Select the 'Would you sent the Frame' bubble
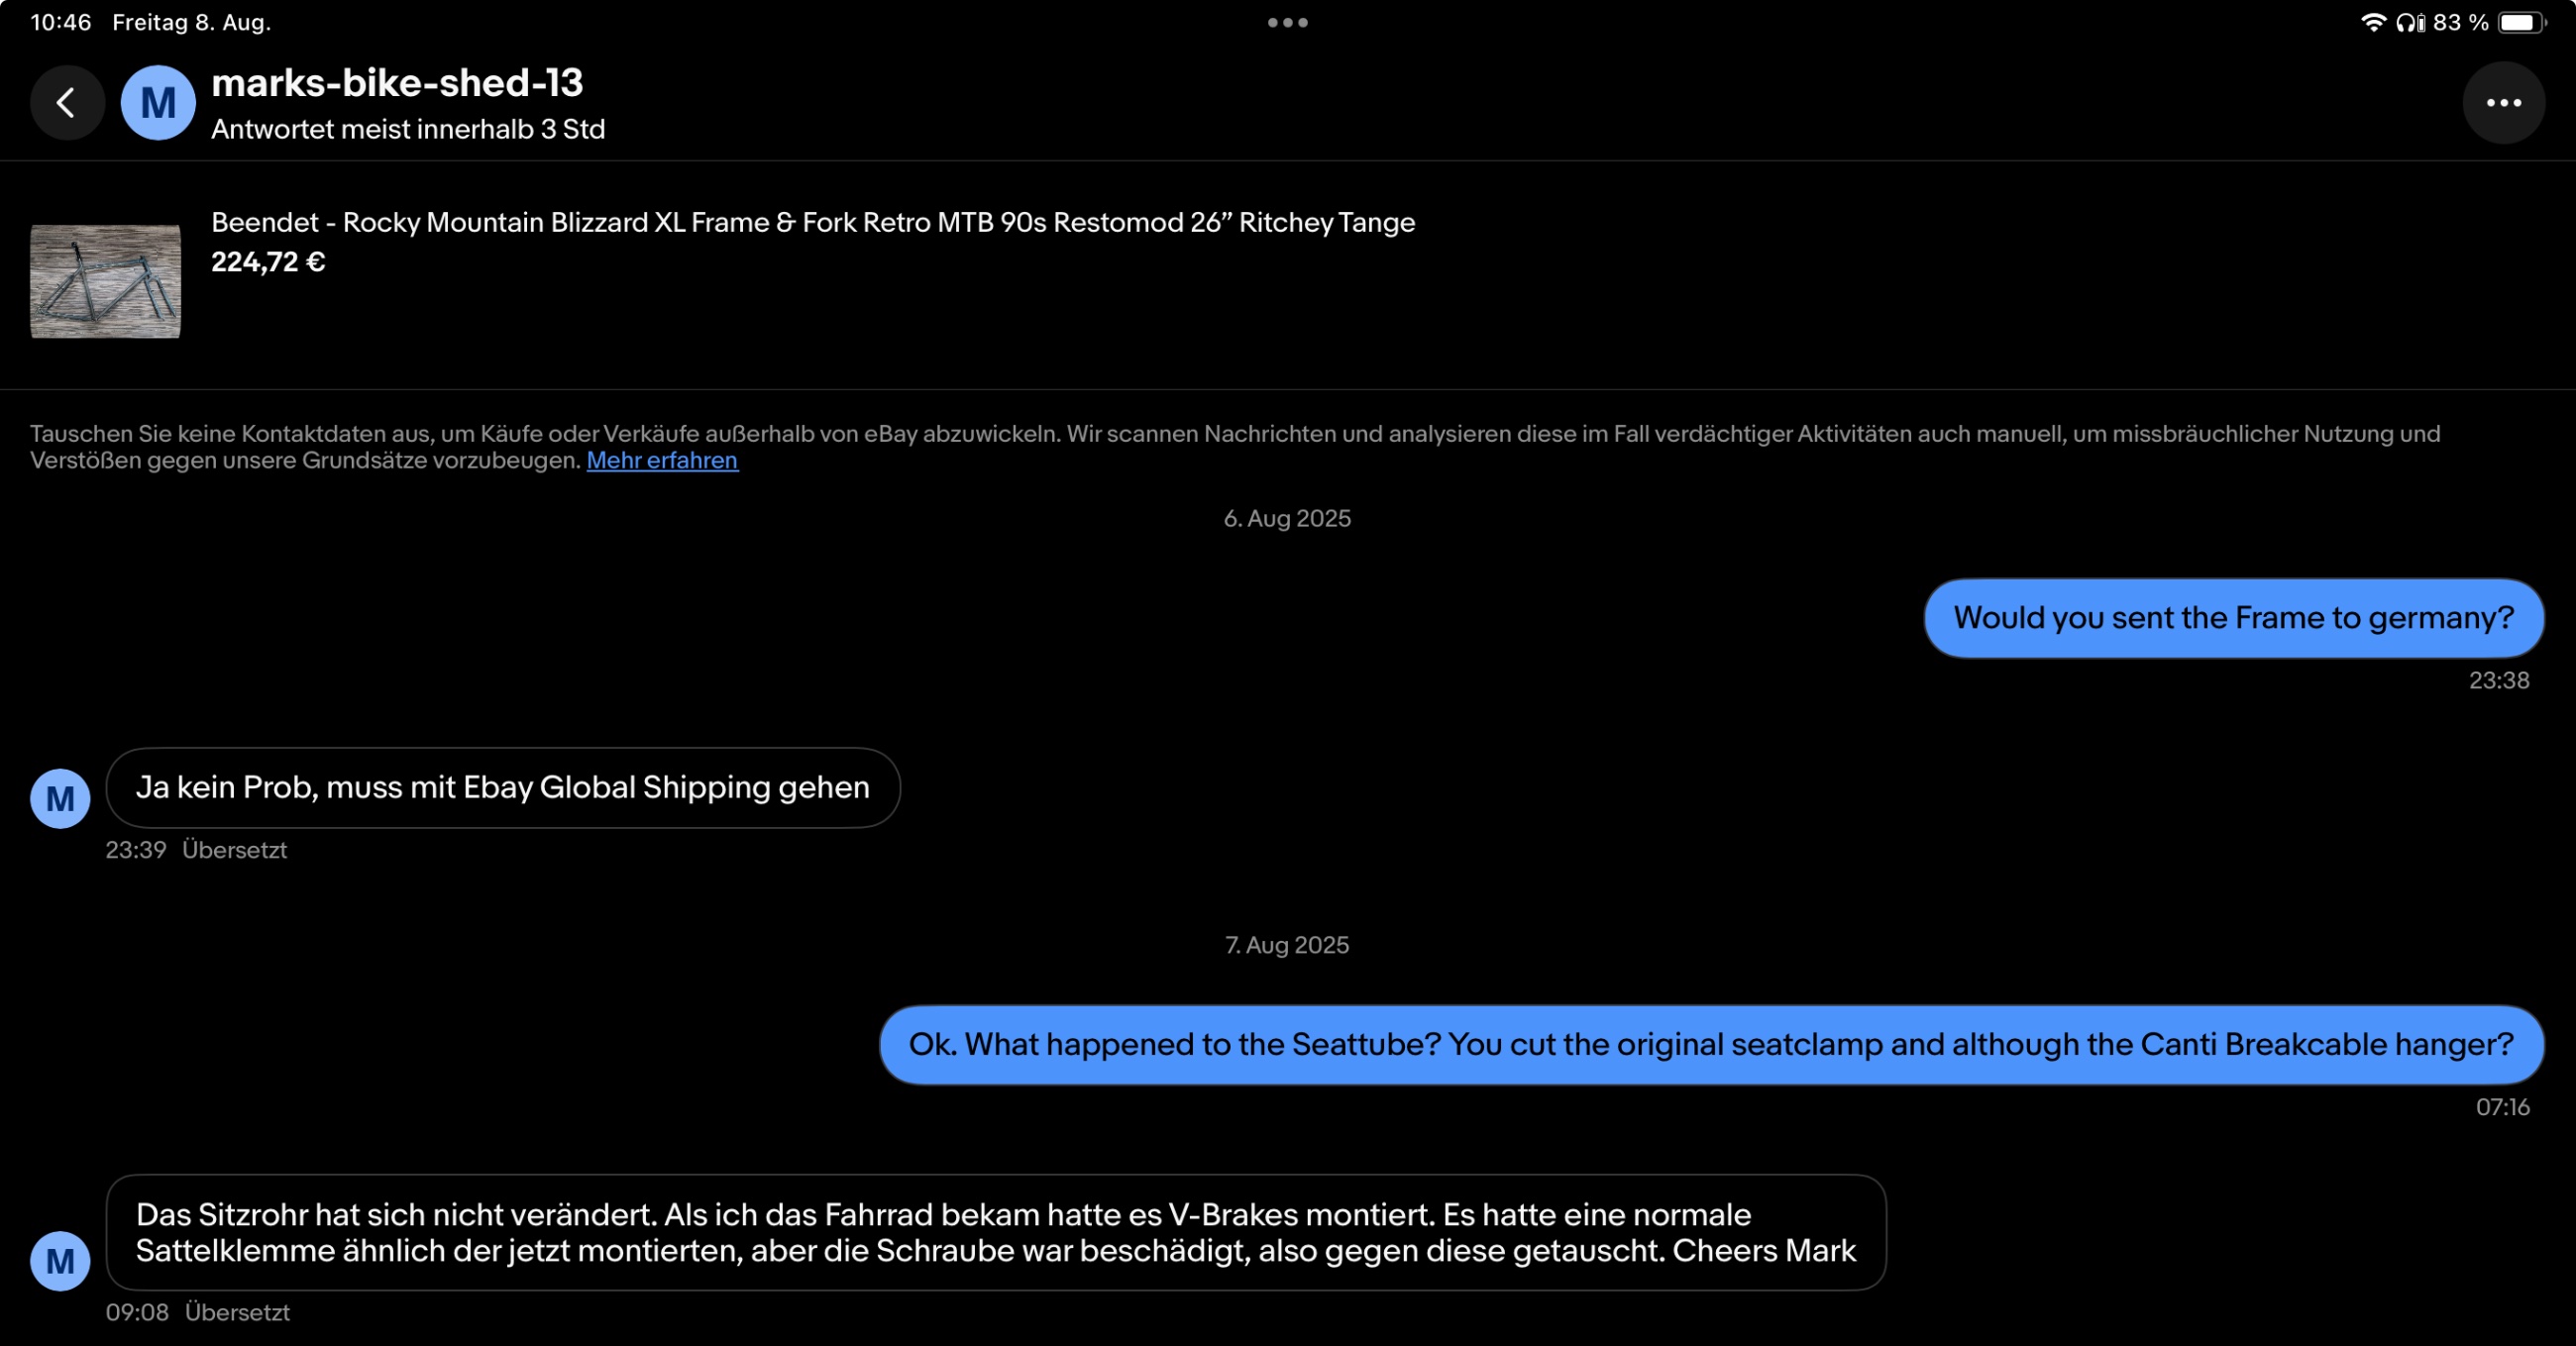Image resolution: width=2576 pixels, height=1346 pixels. [2232, 618]
